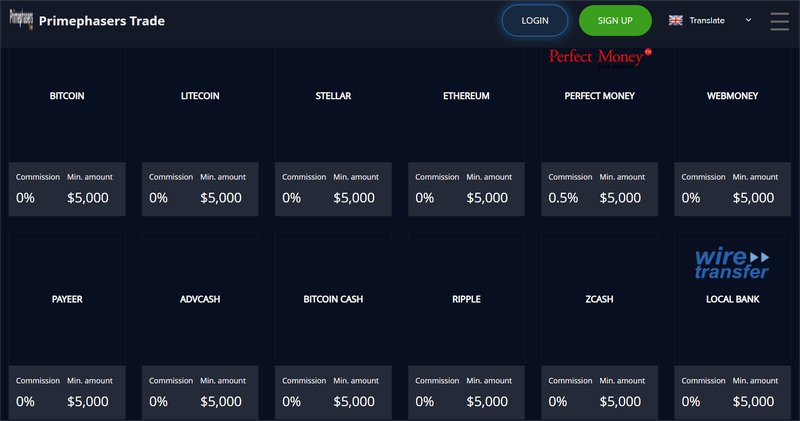Click the wire transfer logo

732,263
